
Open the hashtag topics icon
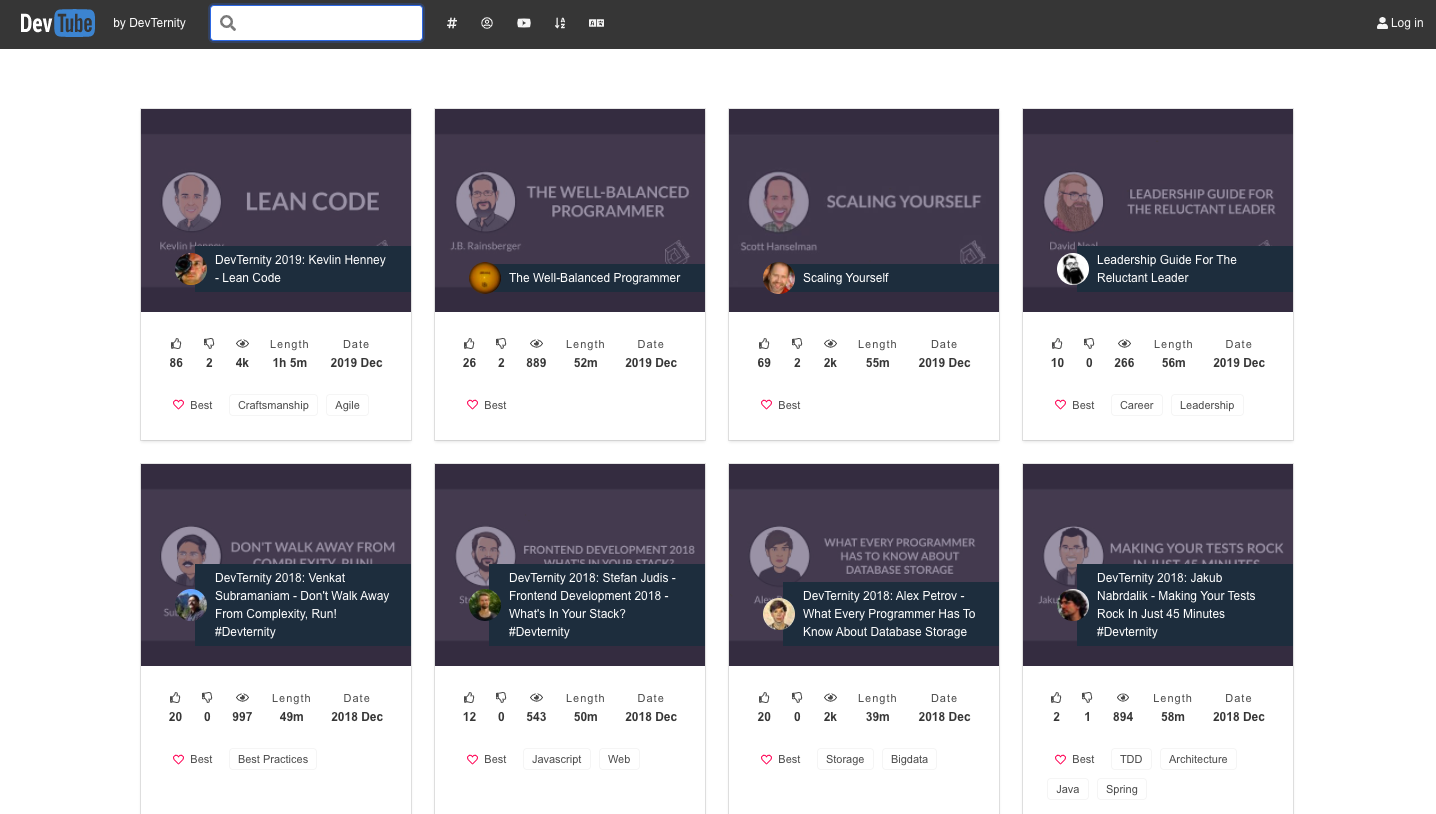[452, 23]
